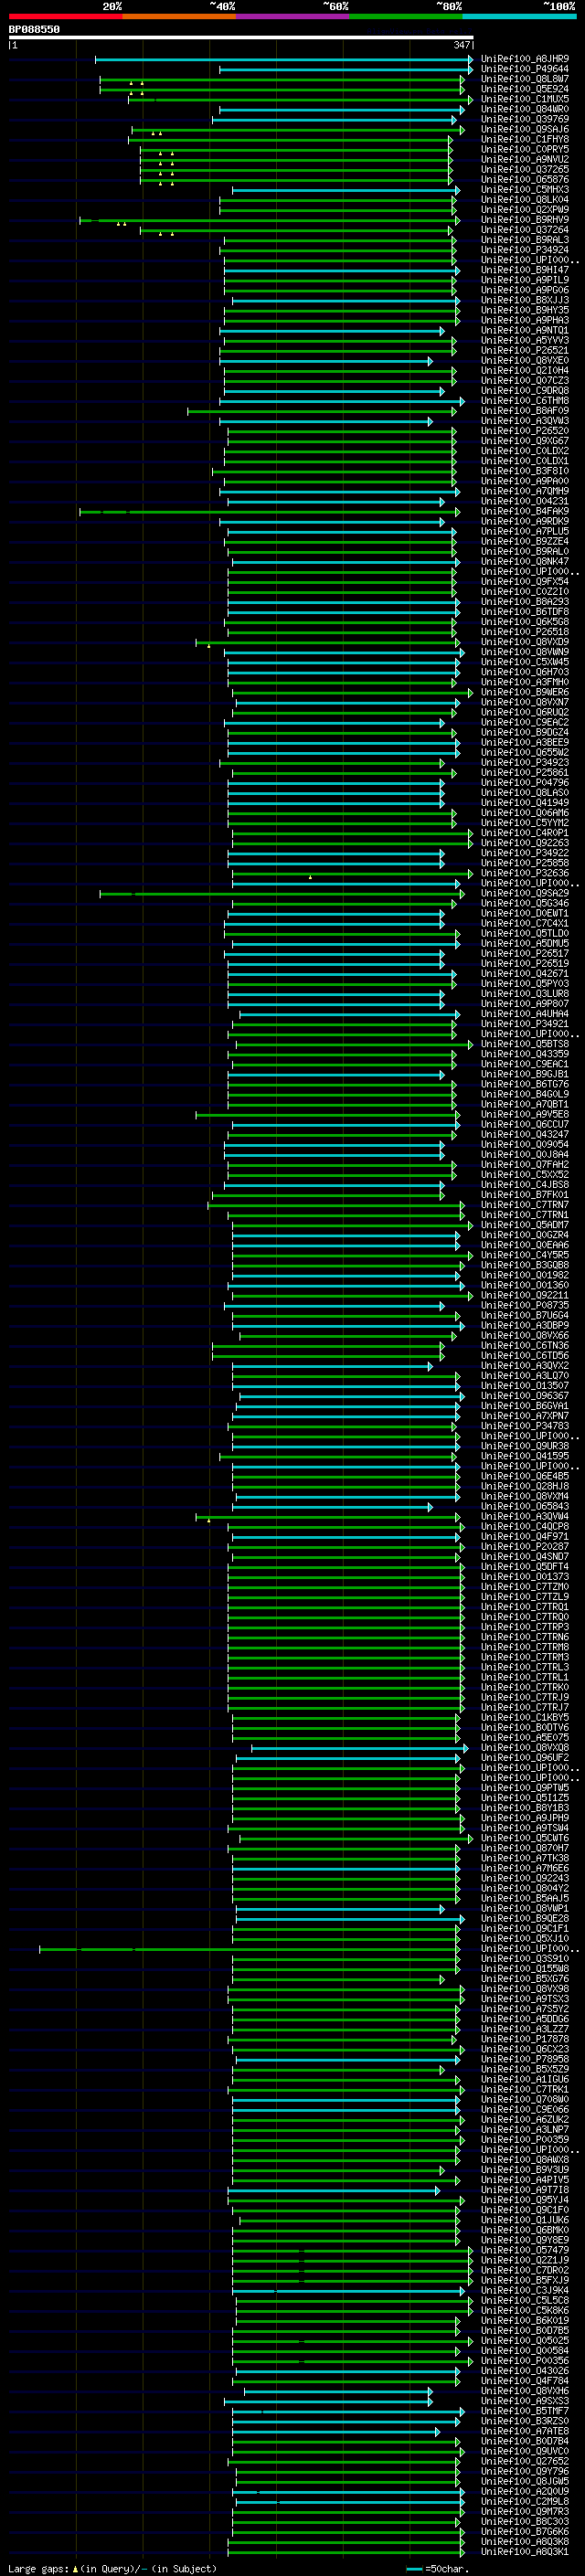Image resolution: width=585 pixels, height=2576 pixels.
Task: Select the UniRef100_Q9FX54 label
Action: (525, 581)
